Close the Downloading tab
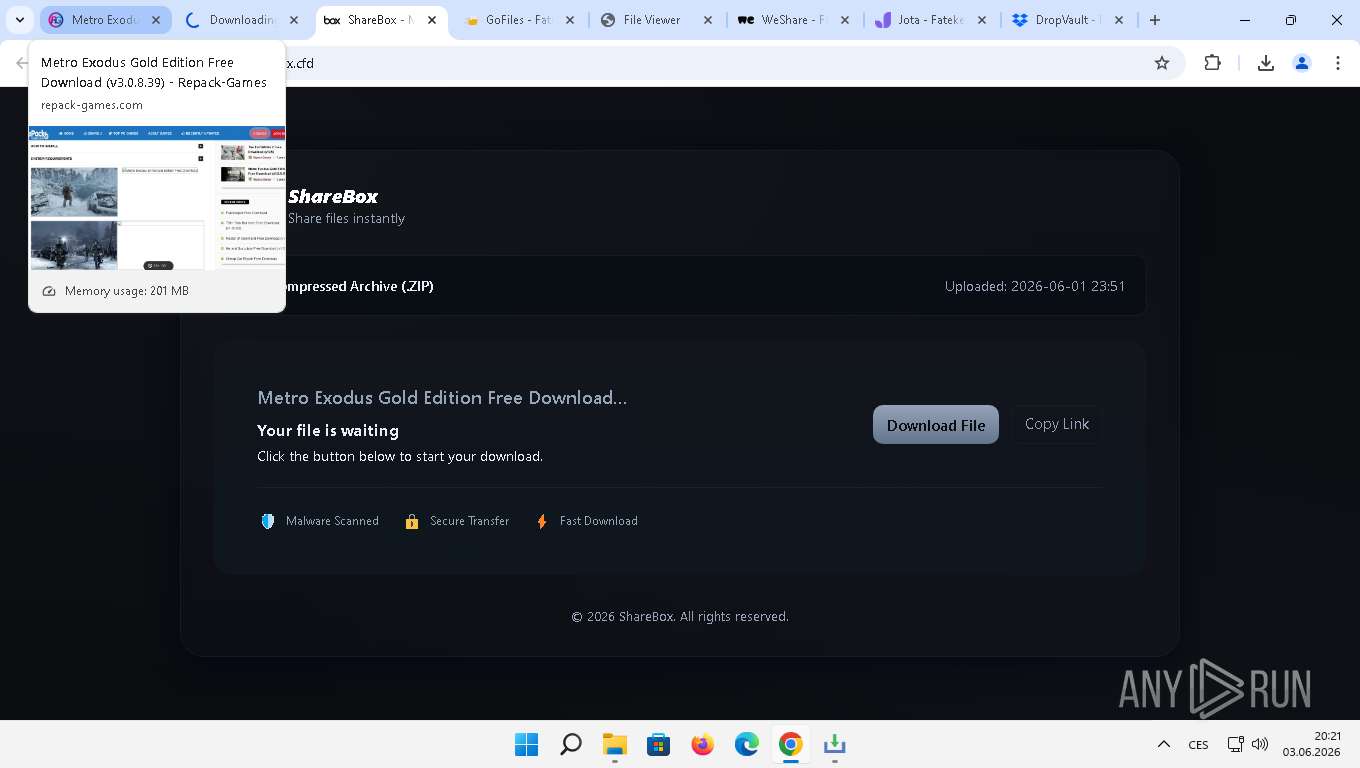Screen dimensions: 1360x768 point(294,20)
